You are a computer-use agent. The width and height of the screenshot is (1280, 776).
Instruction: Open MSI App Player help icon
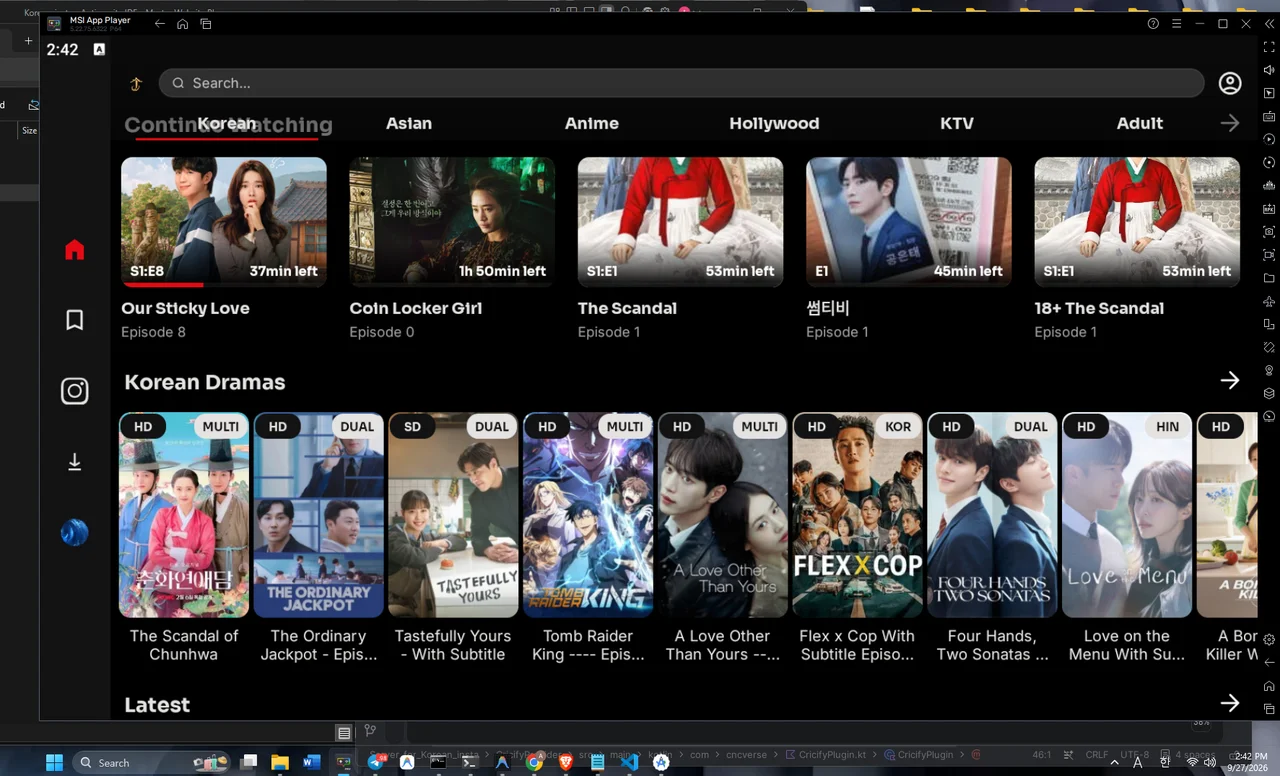point(1153,23)
